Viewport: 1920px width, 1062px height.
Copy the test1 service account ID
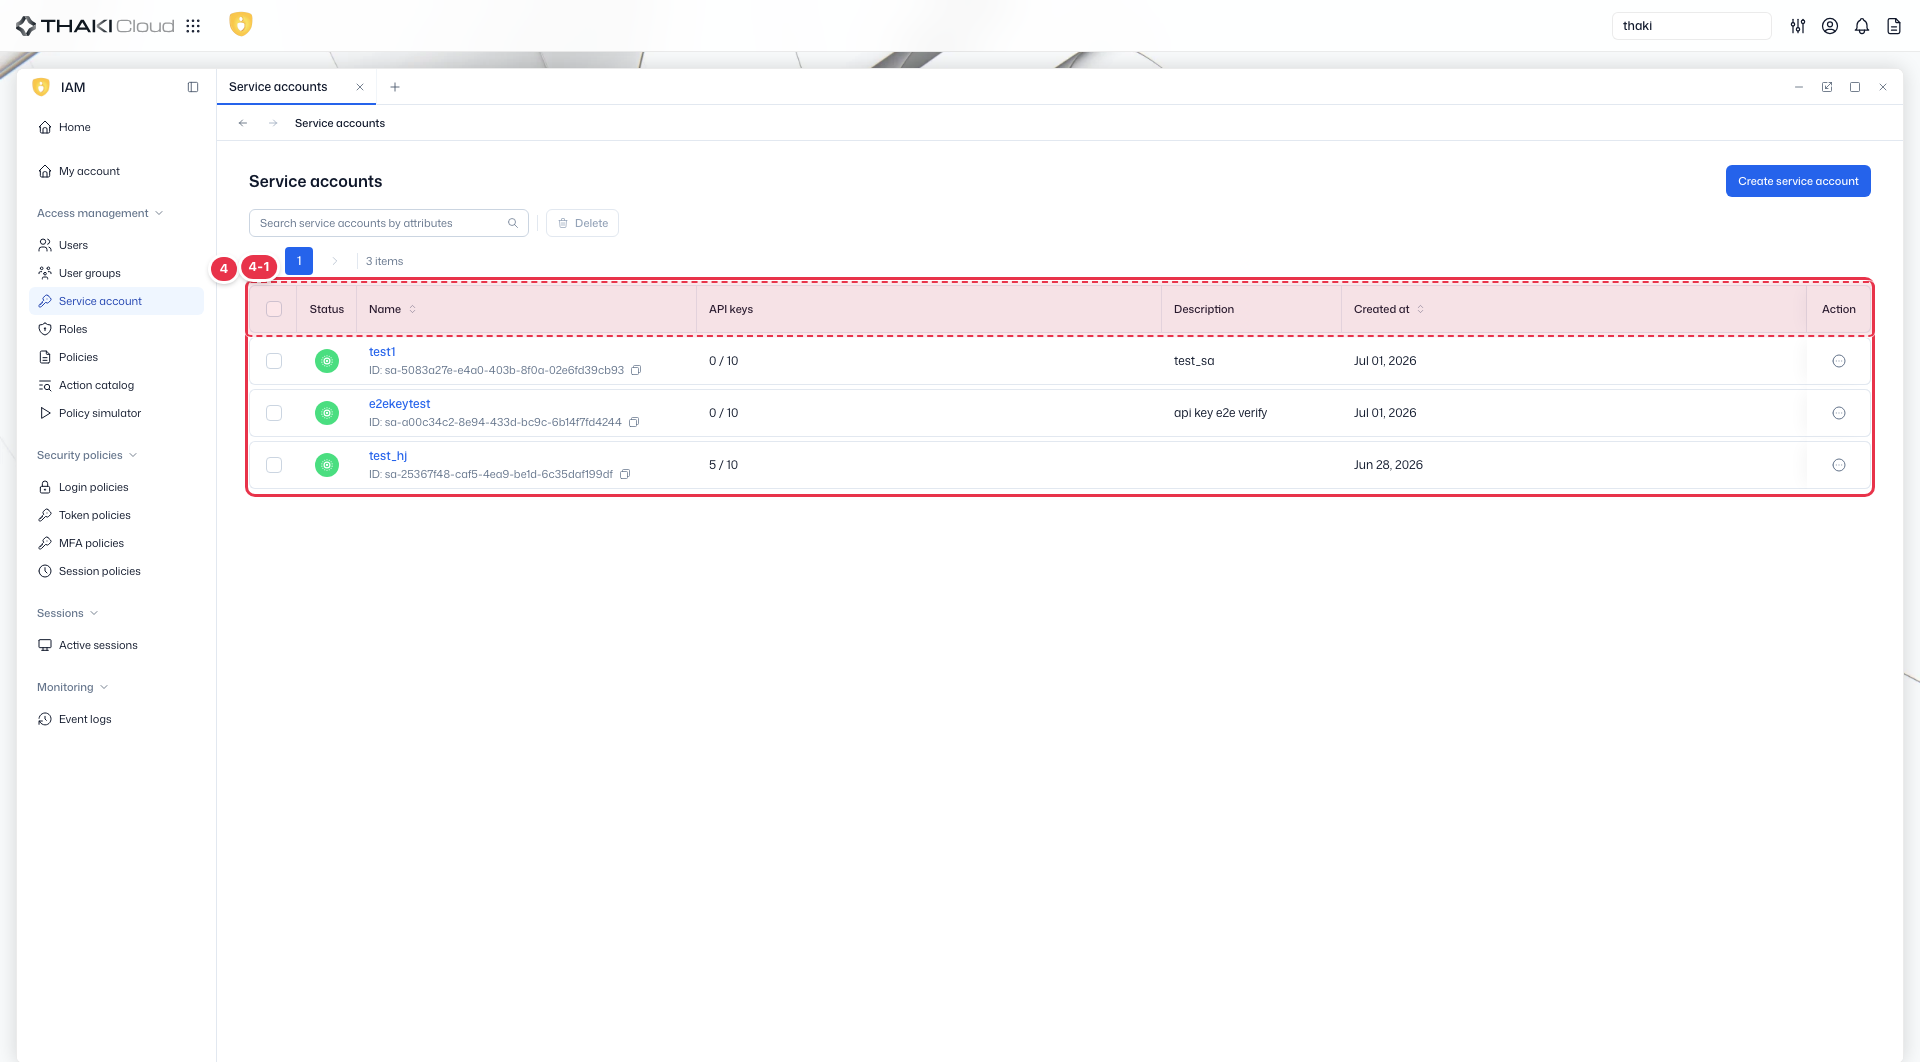636,370
